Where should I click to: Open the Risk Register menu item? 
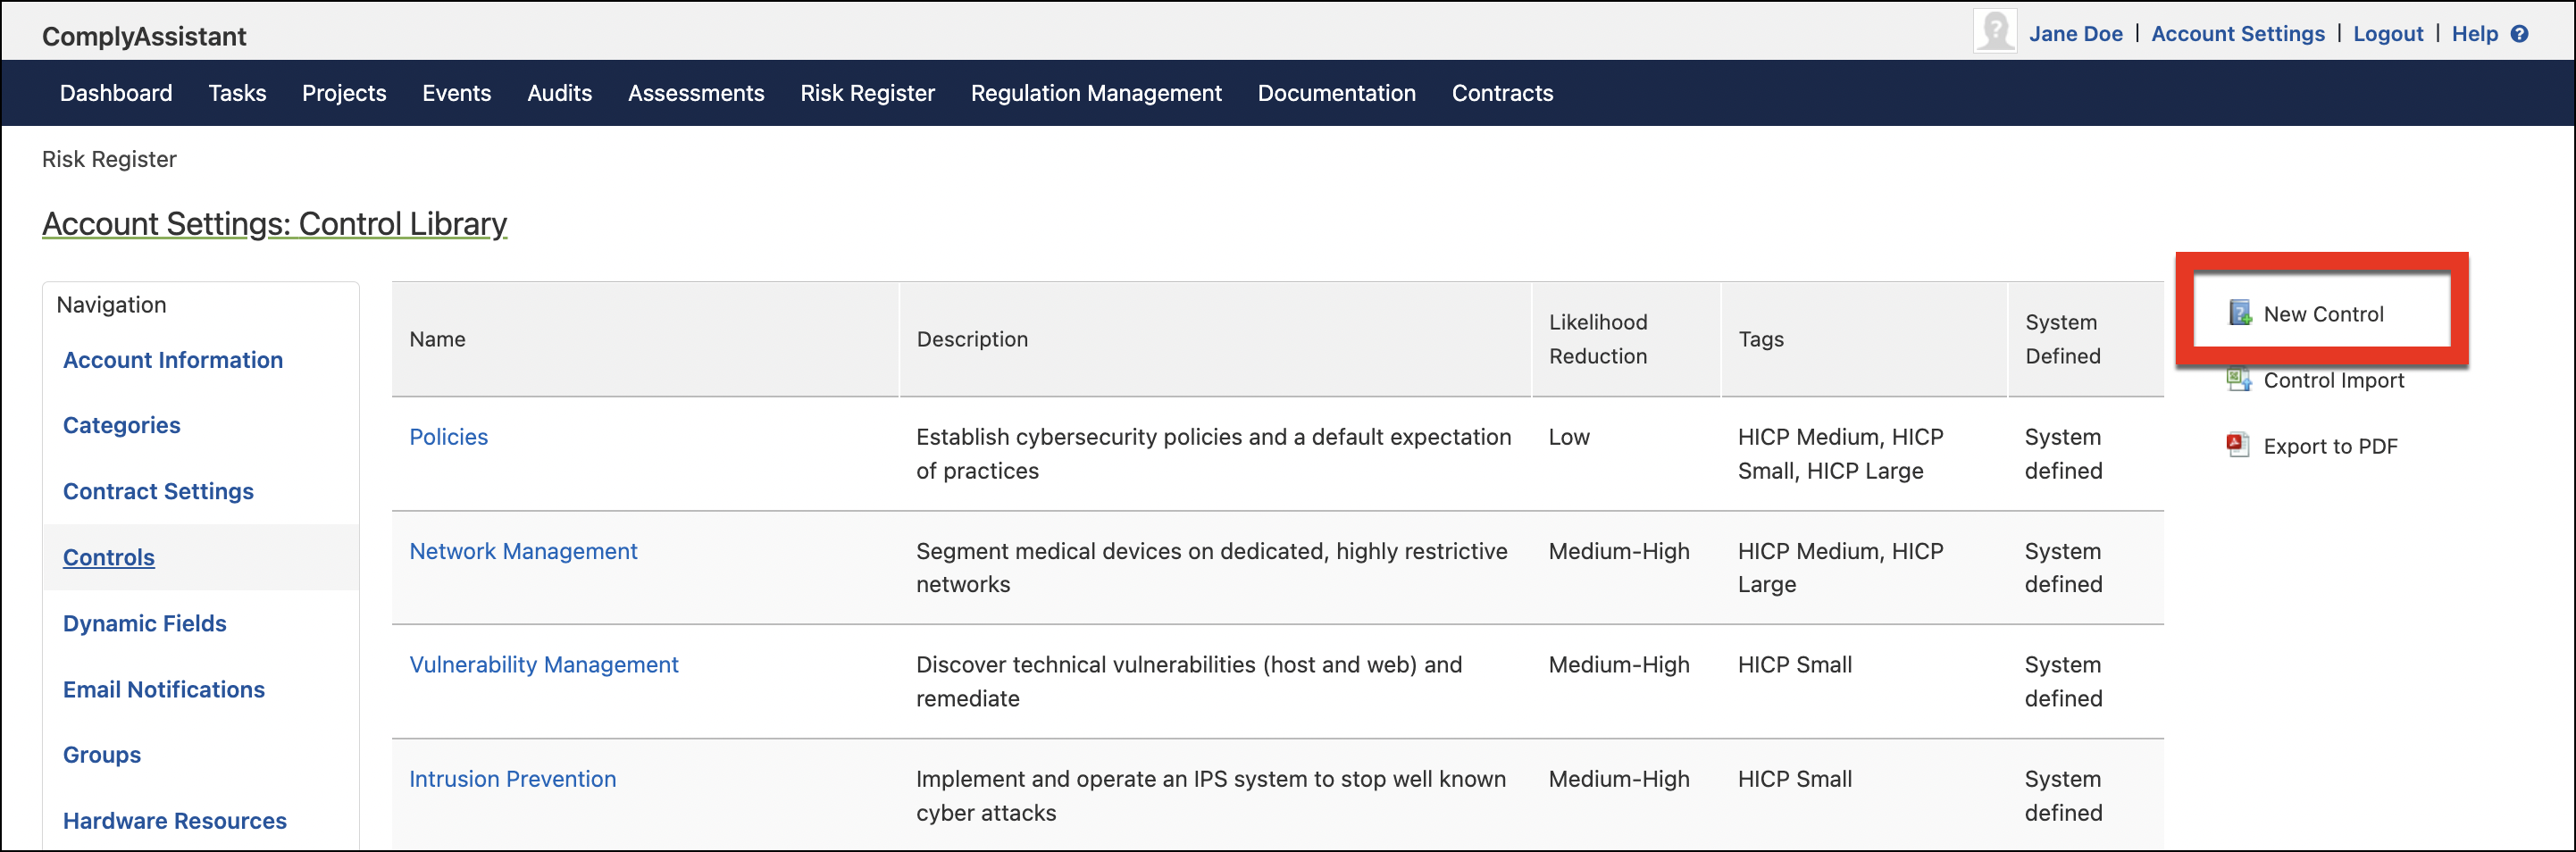[x=867, y=93]
